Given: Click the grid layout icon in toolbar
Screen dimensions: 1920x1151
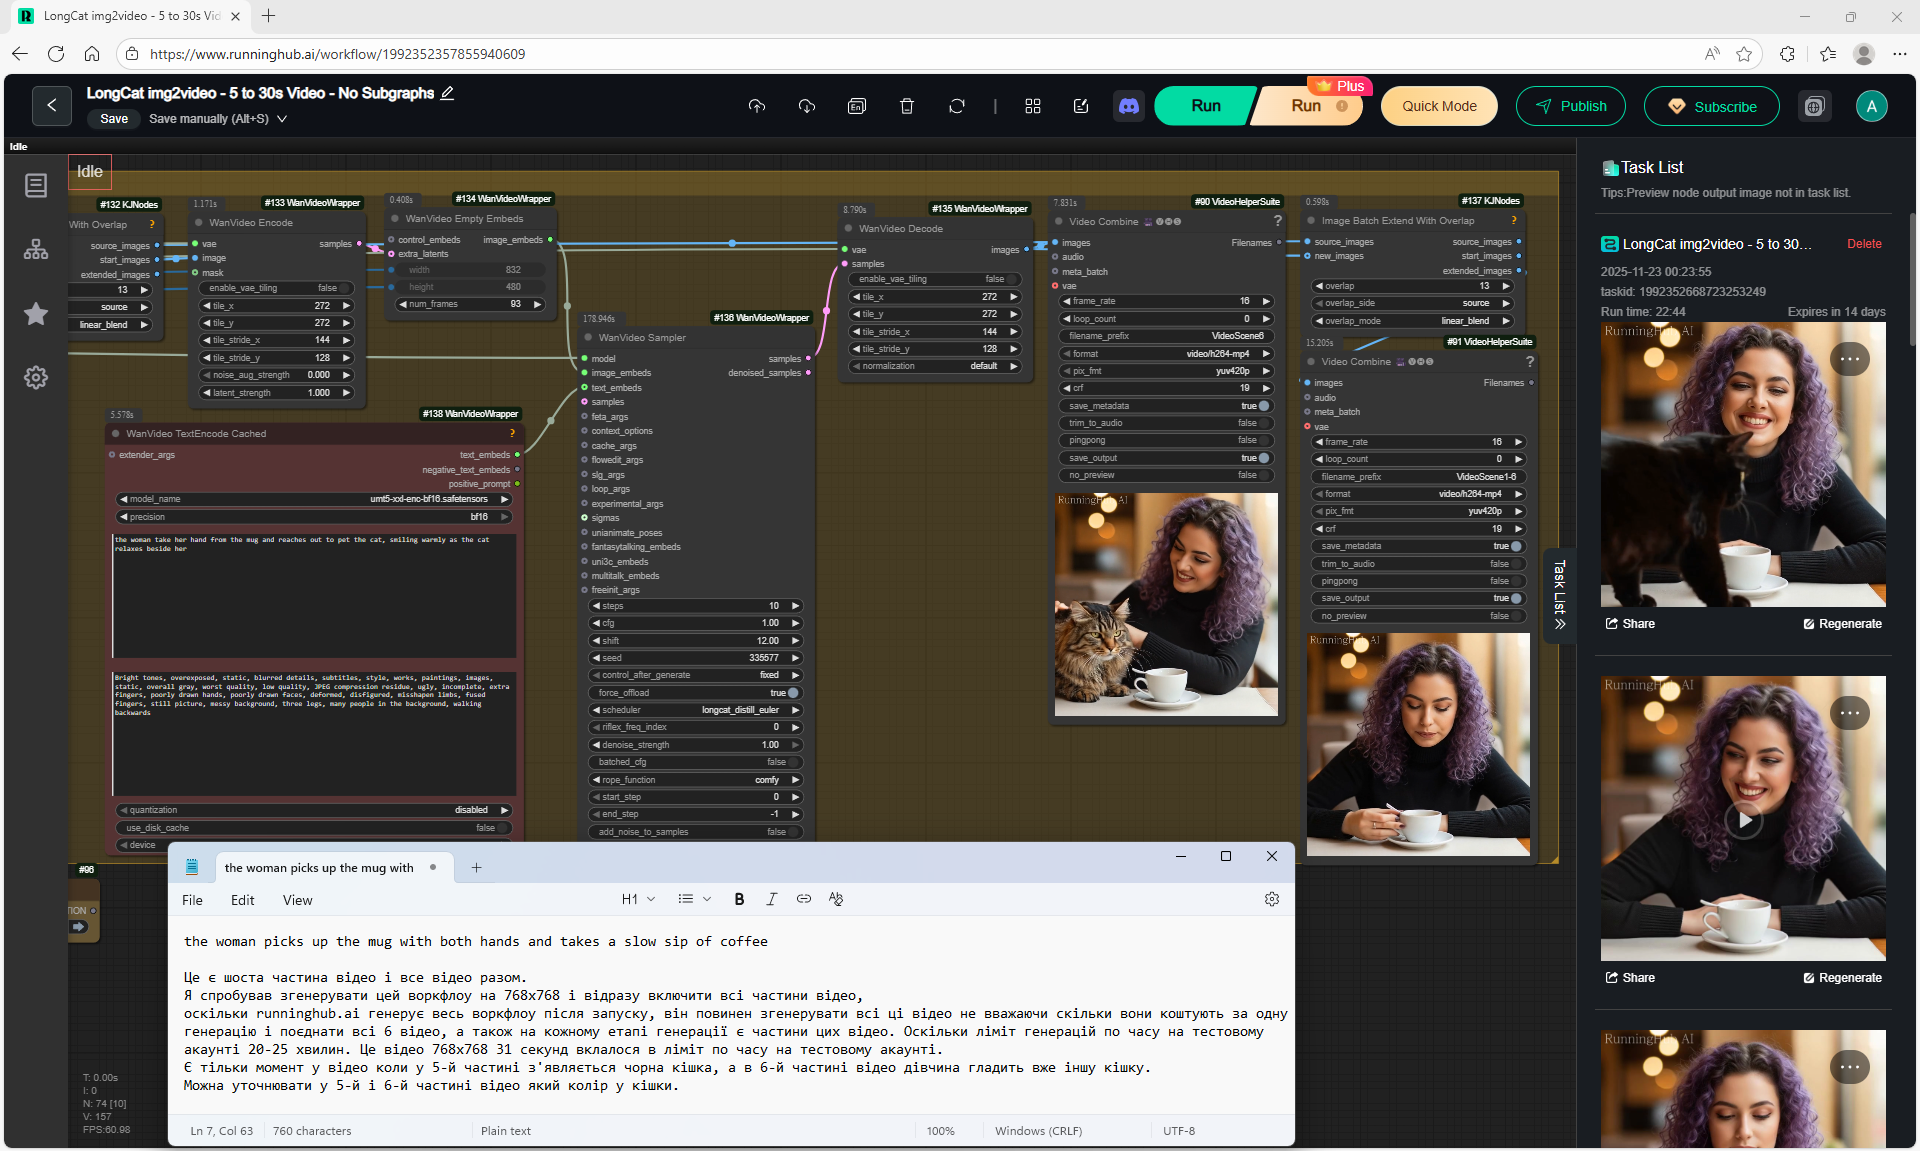Looking at the screenshot, I should click(x=1033, y=106).
